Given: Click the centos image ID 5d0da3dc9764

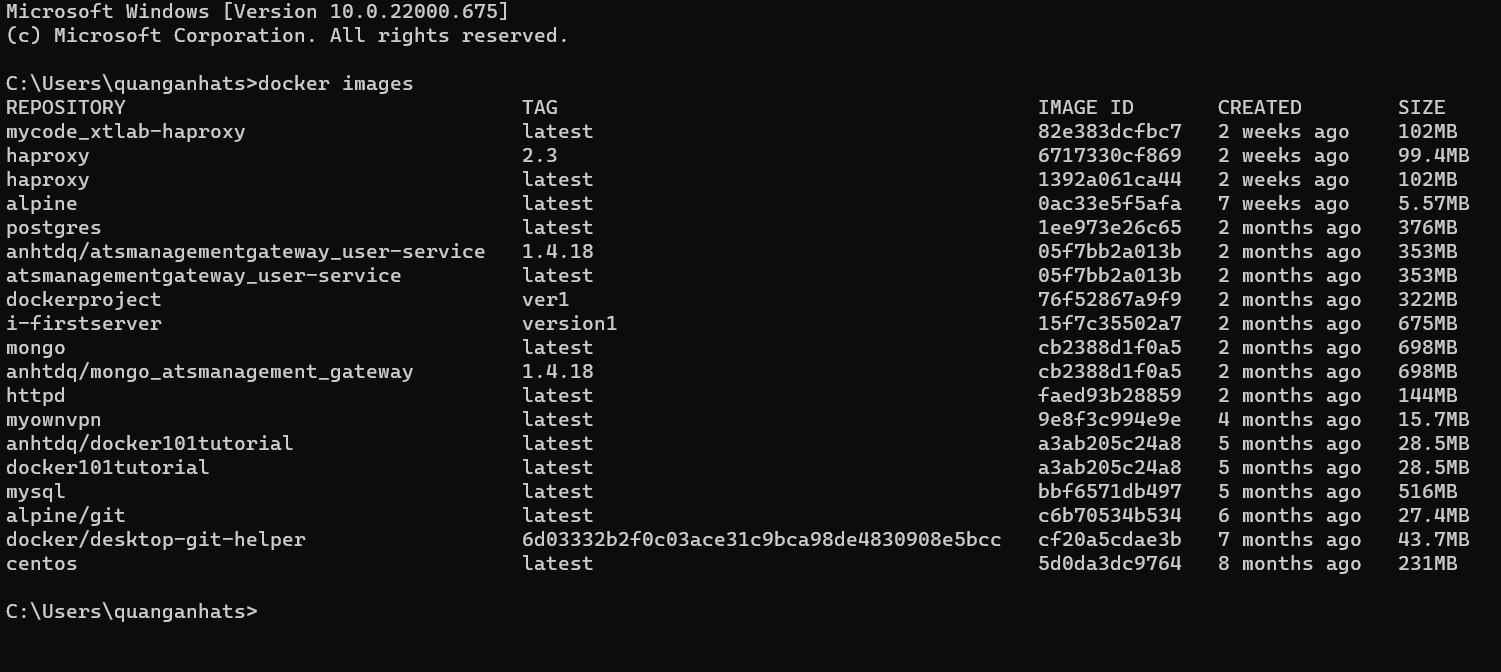Looking at the screenshot, I should point(1109,564).
